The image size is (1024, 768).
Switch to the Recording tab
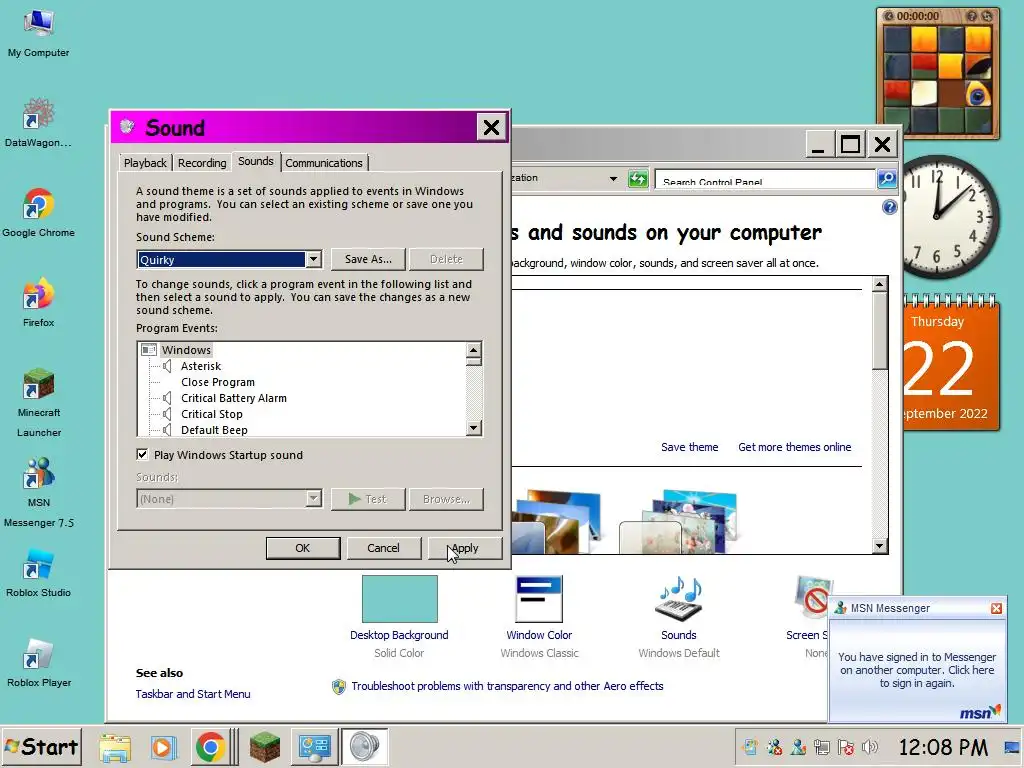click(x=202, y=163)
